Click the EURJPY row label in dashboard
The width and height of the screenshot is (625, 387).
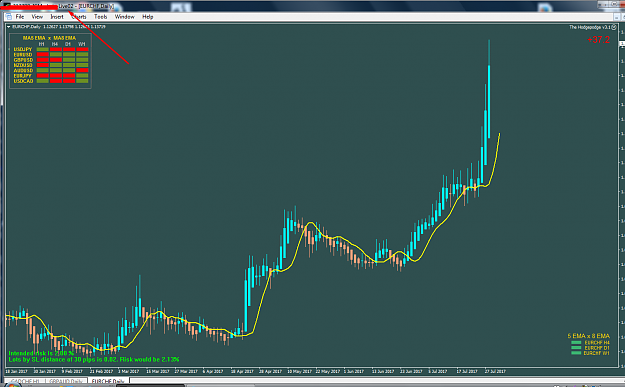(x=22, y=76)
